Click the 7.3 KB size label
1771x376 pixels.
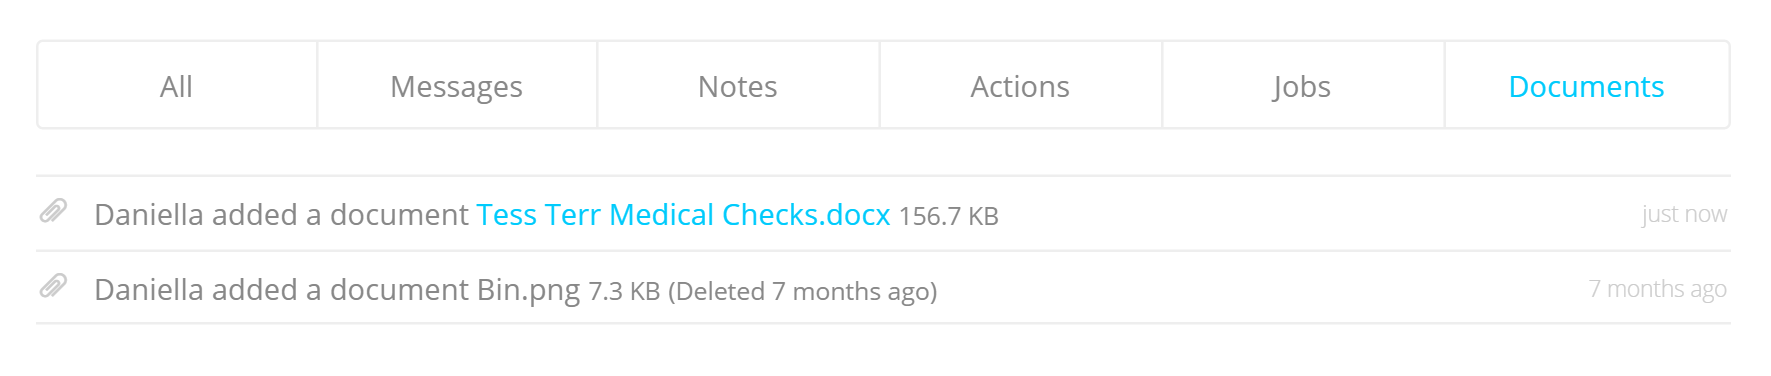624,291
